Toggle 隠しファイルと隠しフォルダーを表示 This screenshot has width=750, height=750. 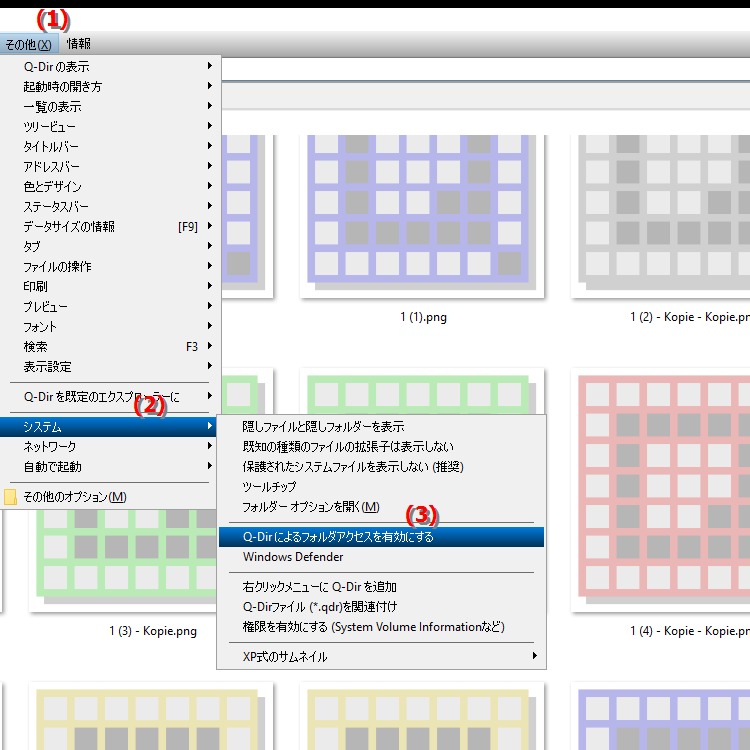(381, 426)
